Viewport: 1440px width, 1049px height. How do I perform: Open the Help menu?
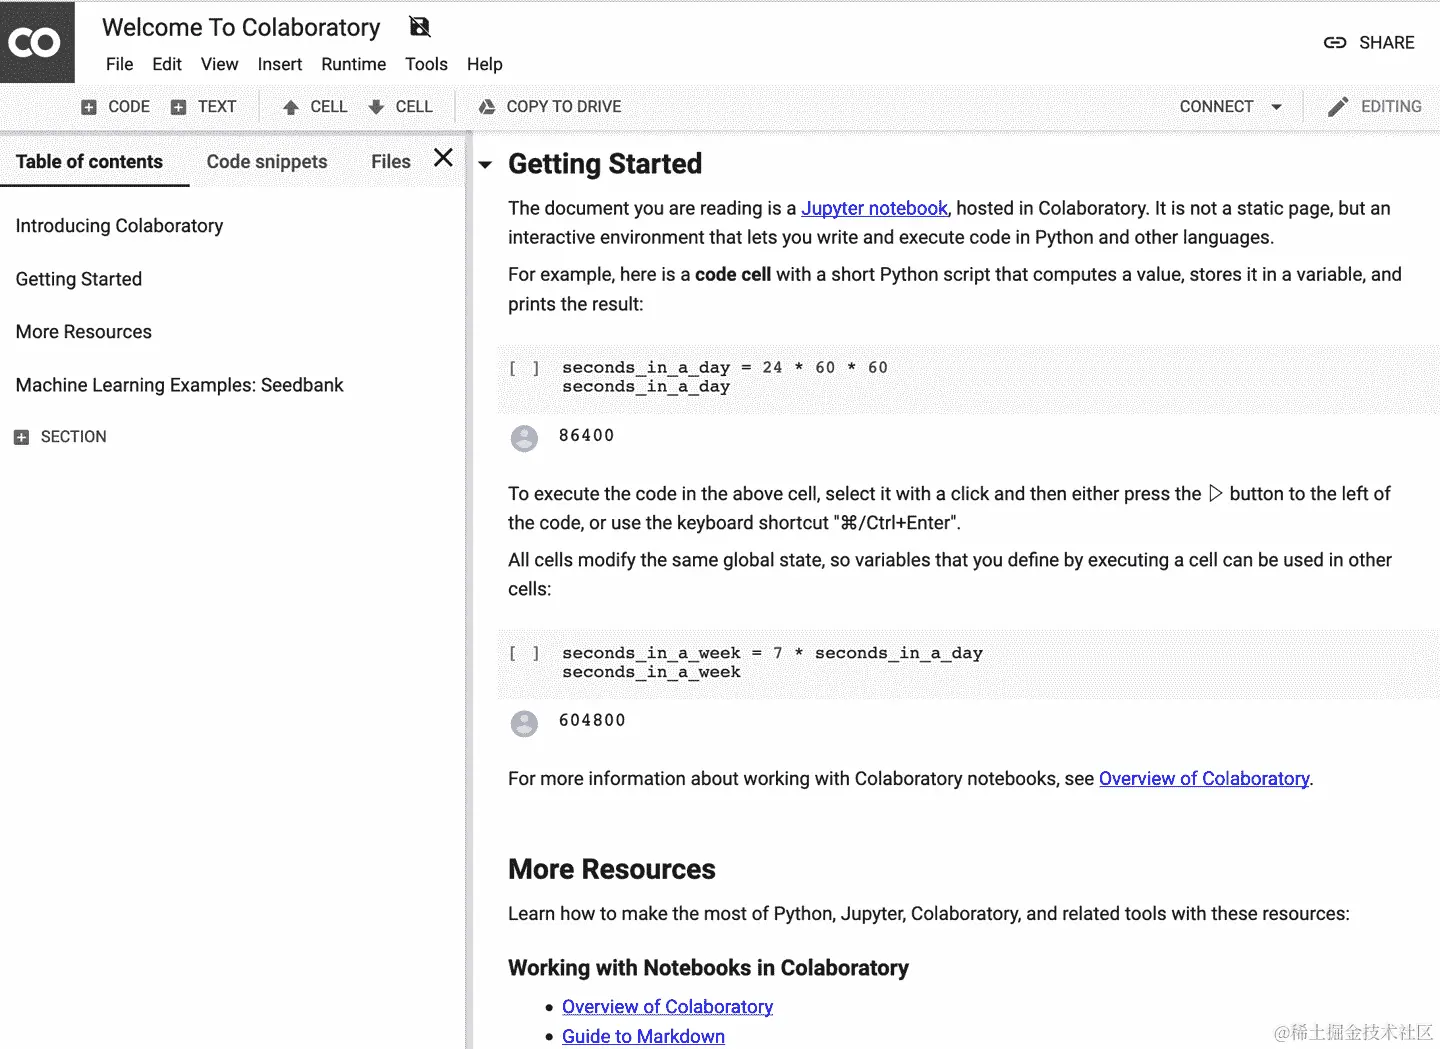485,64
